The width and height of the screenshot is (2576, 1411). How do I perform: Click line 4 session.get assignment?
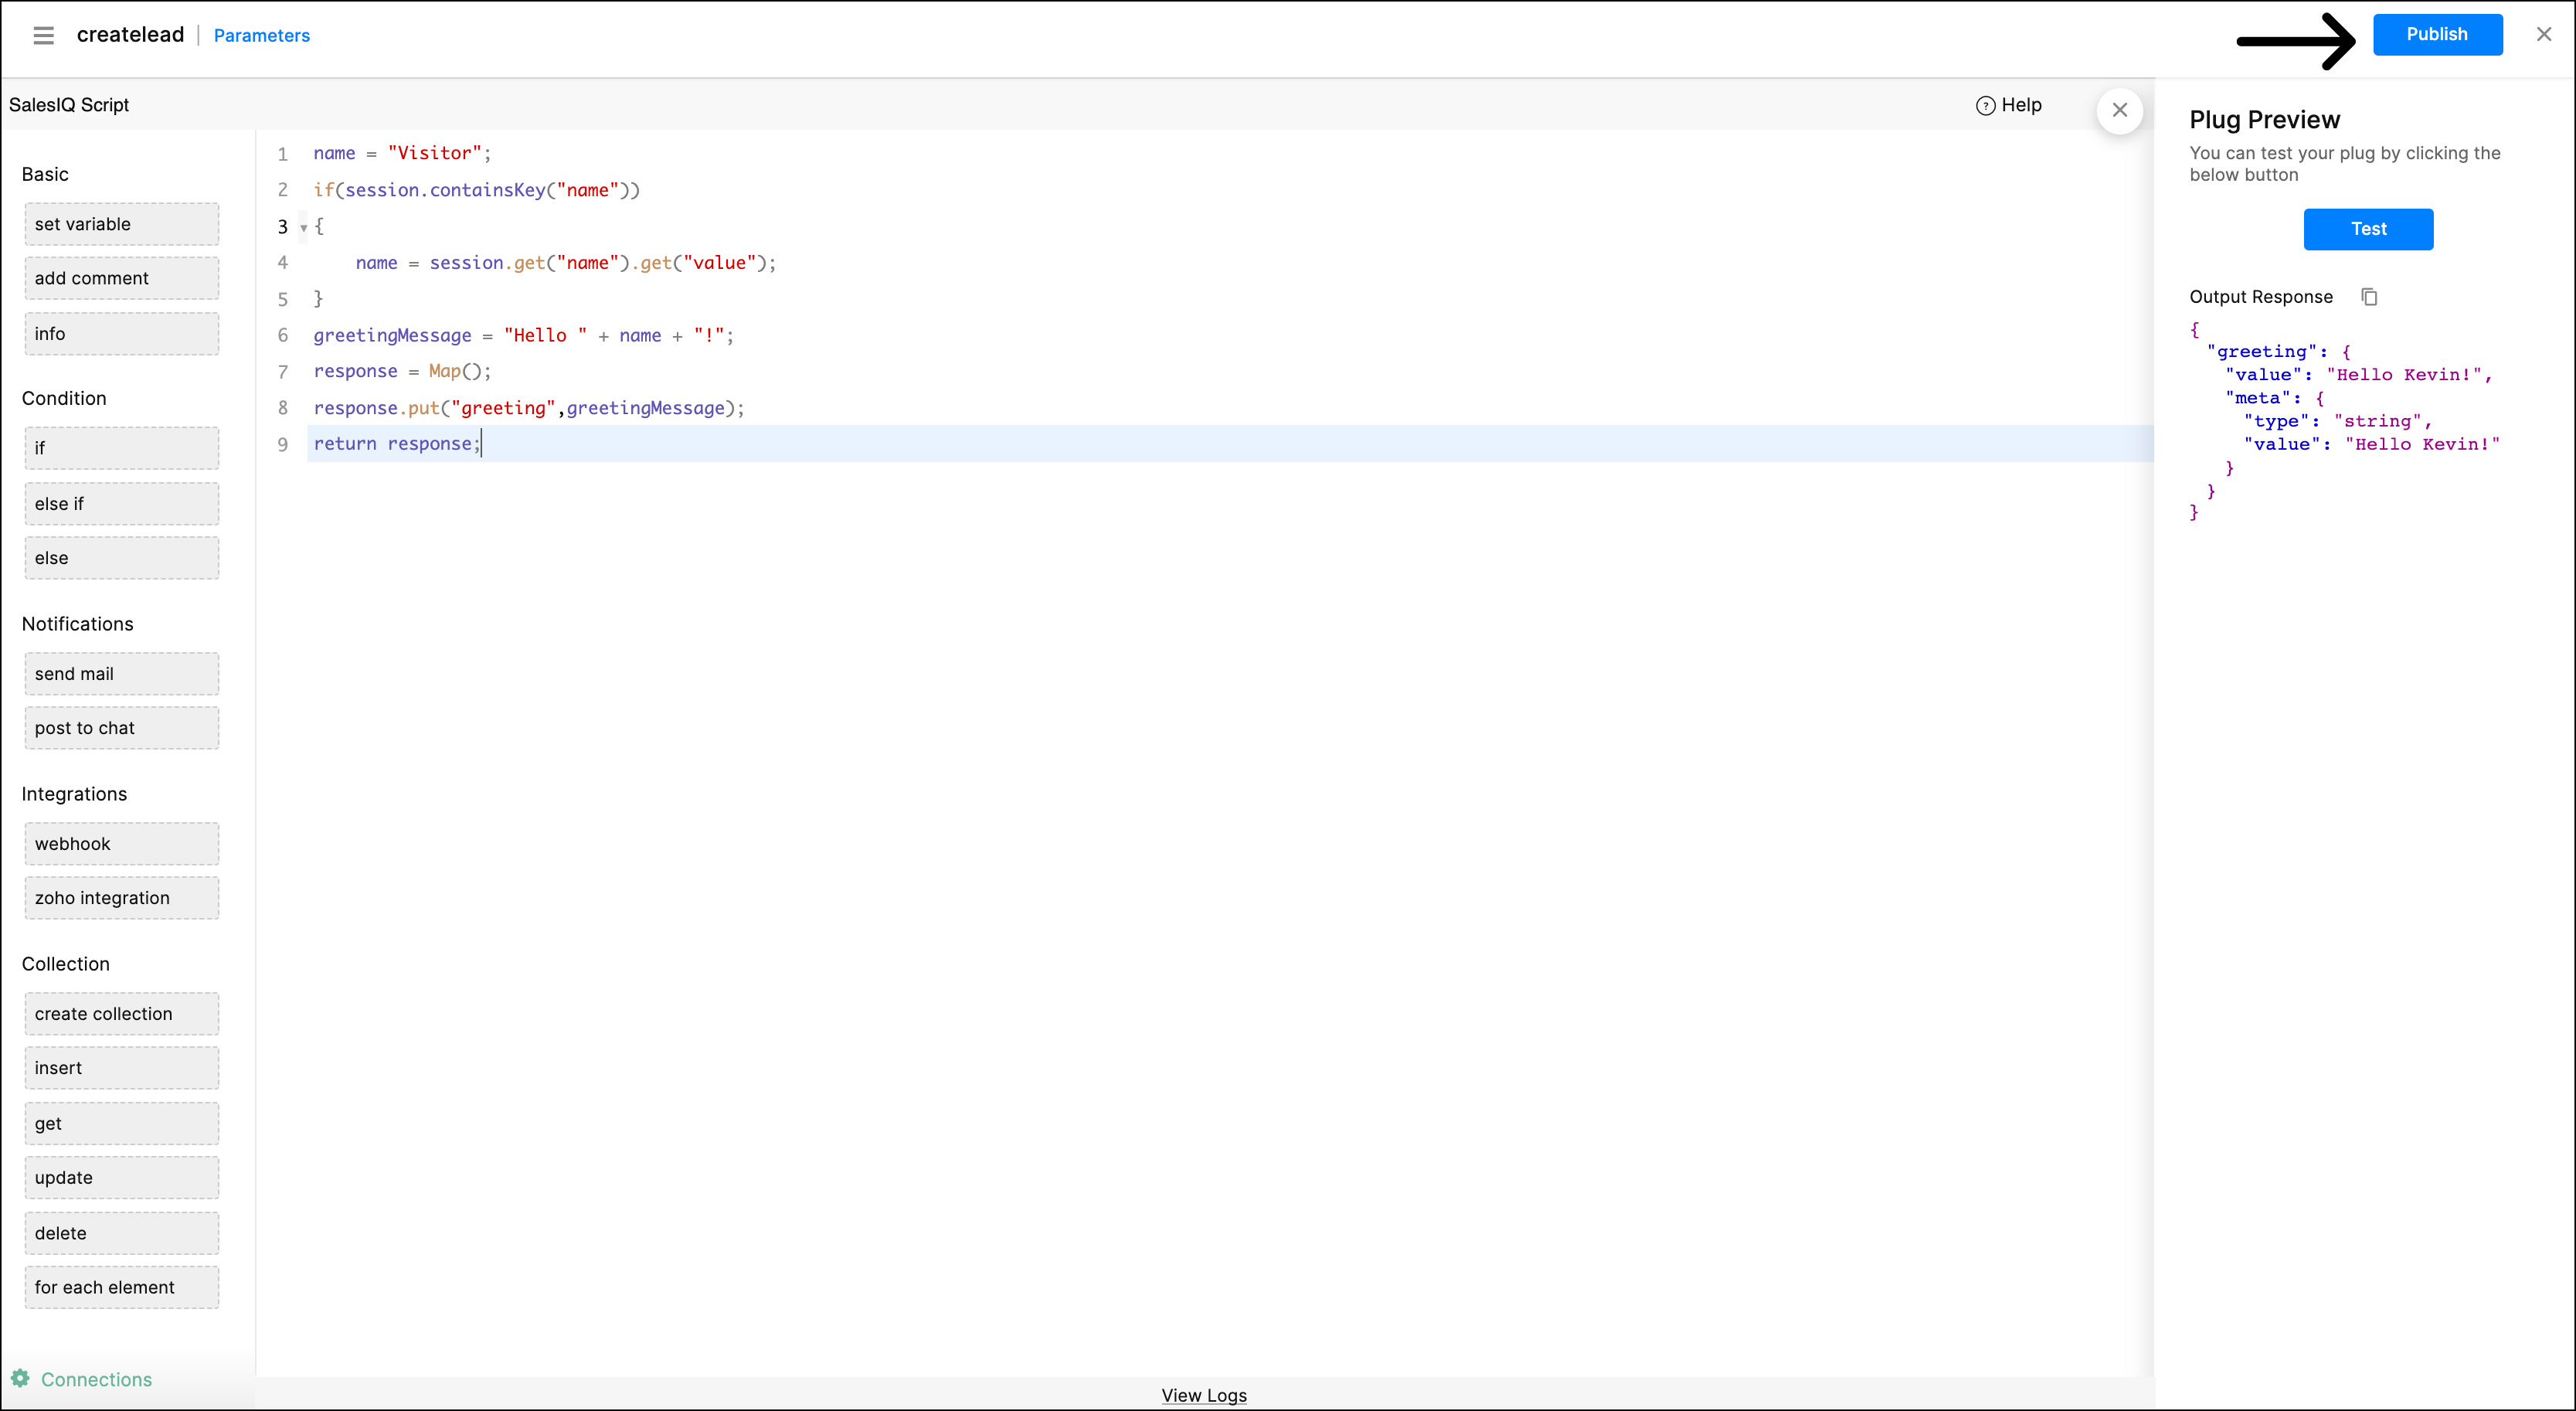[566, 263]
